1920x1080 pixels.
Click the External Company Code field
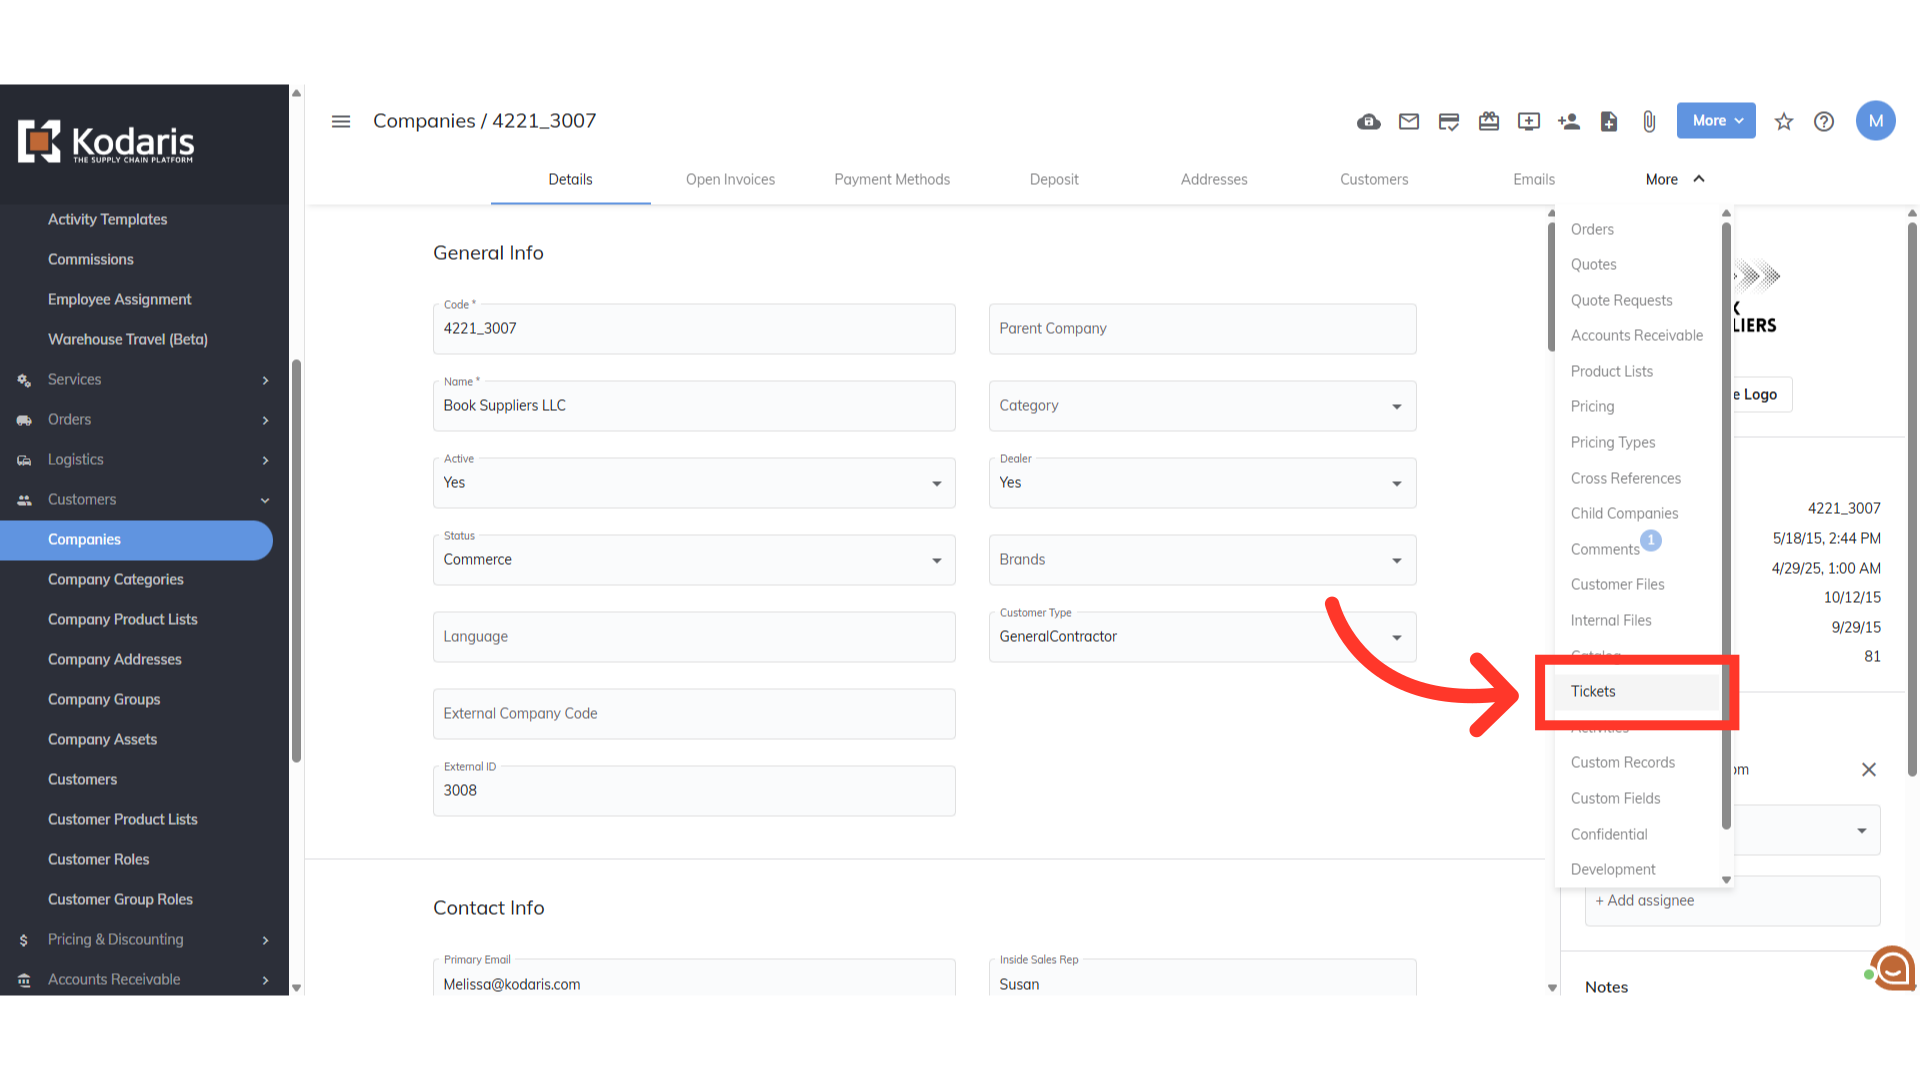[694, 714]
